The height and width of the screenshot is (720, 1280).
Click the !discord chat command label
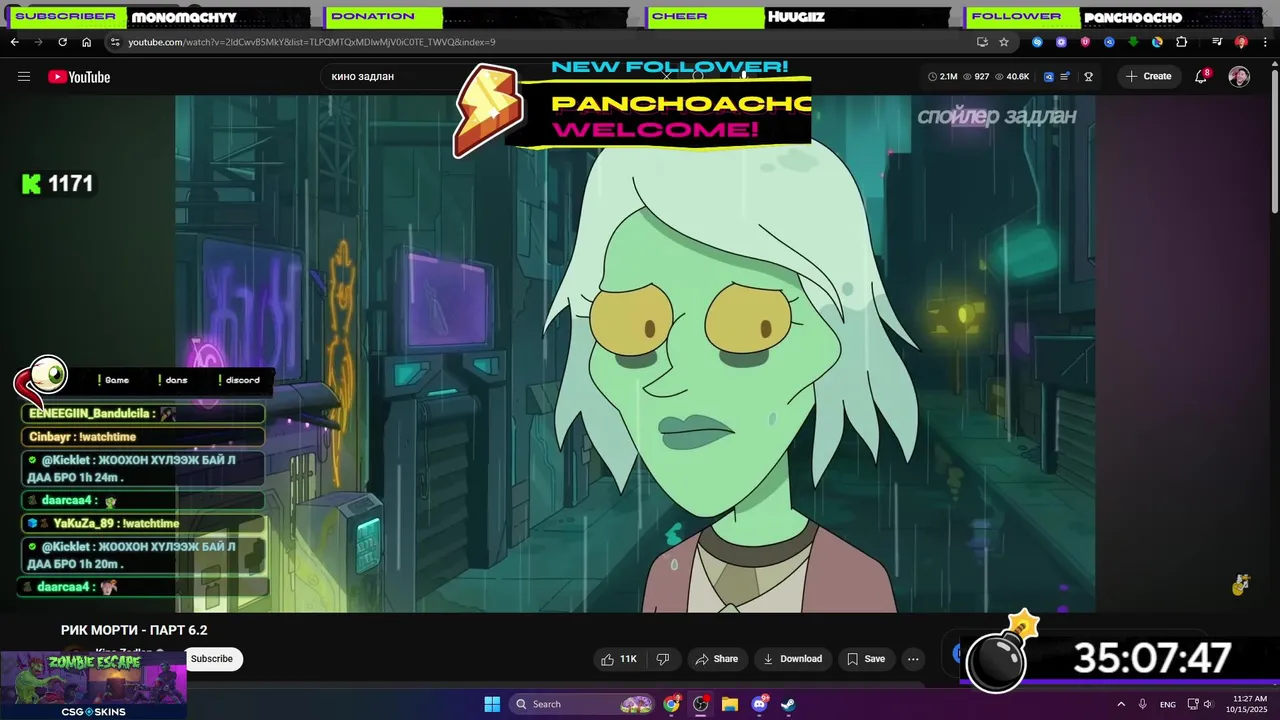click(x=239, y=380)
